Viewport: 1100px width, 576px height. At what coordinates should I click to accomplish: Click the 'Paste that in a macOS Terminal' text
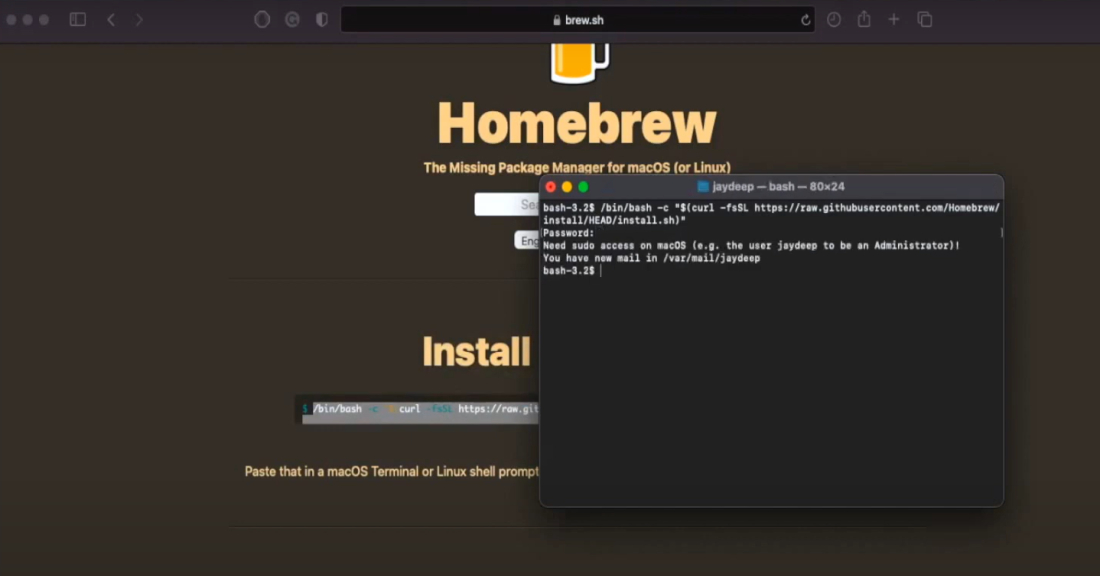(x=391, y=471)
